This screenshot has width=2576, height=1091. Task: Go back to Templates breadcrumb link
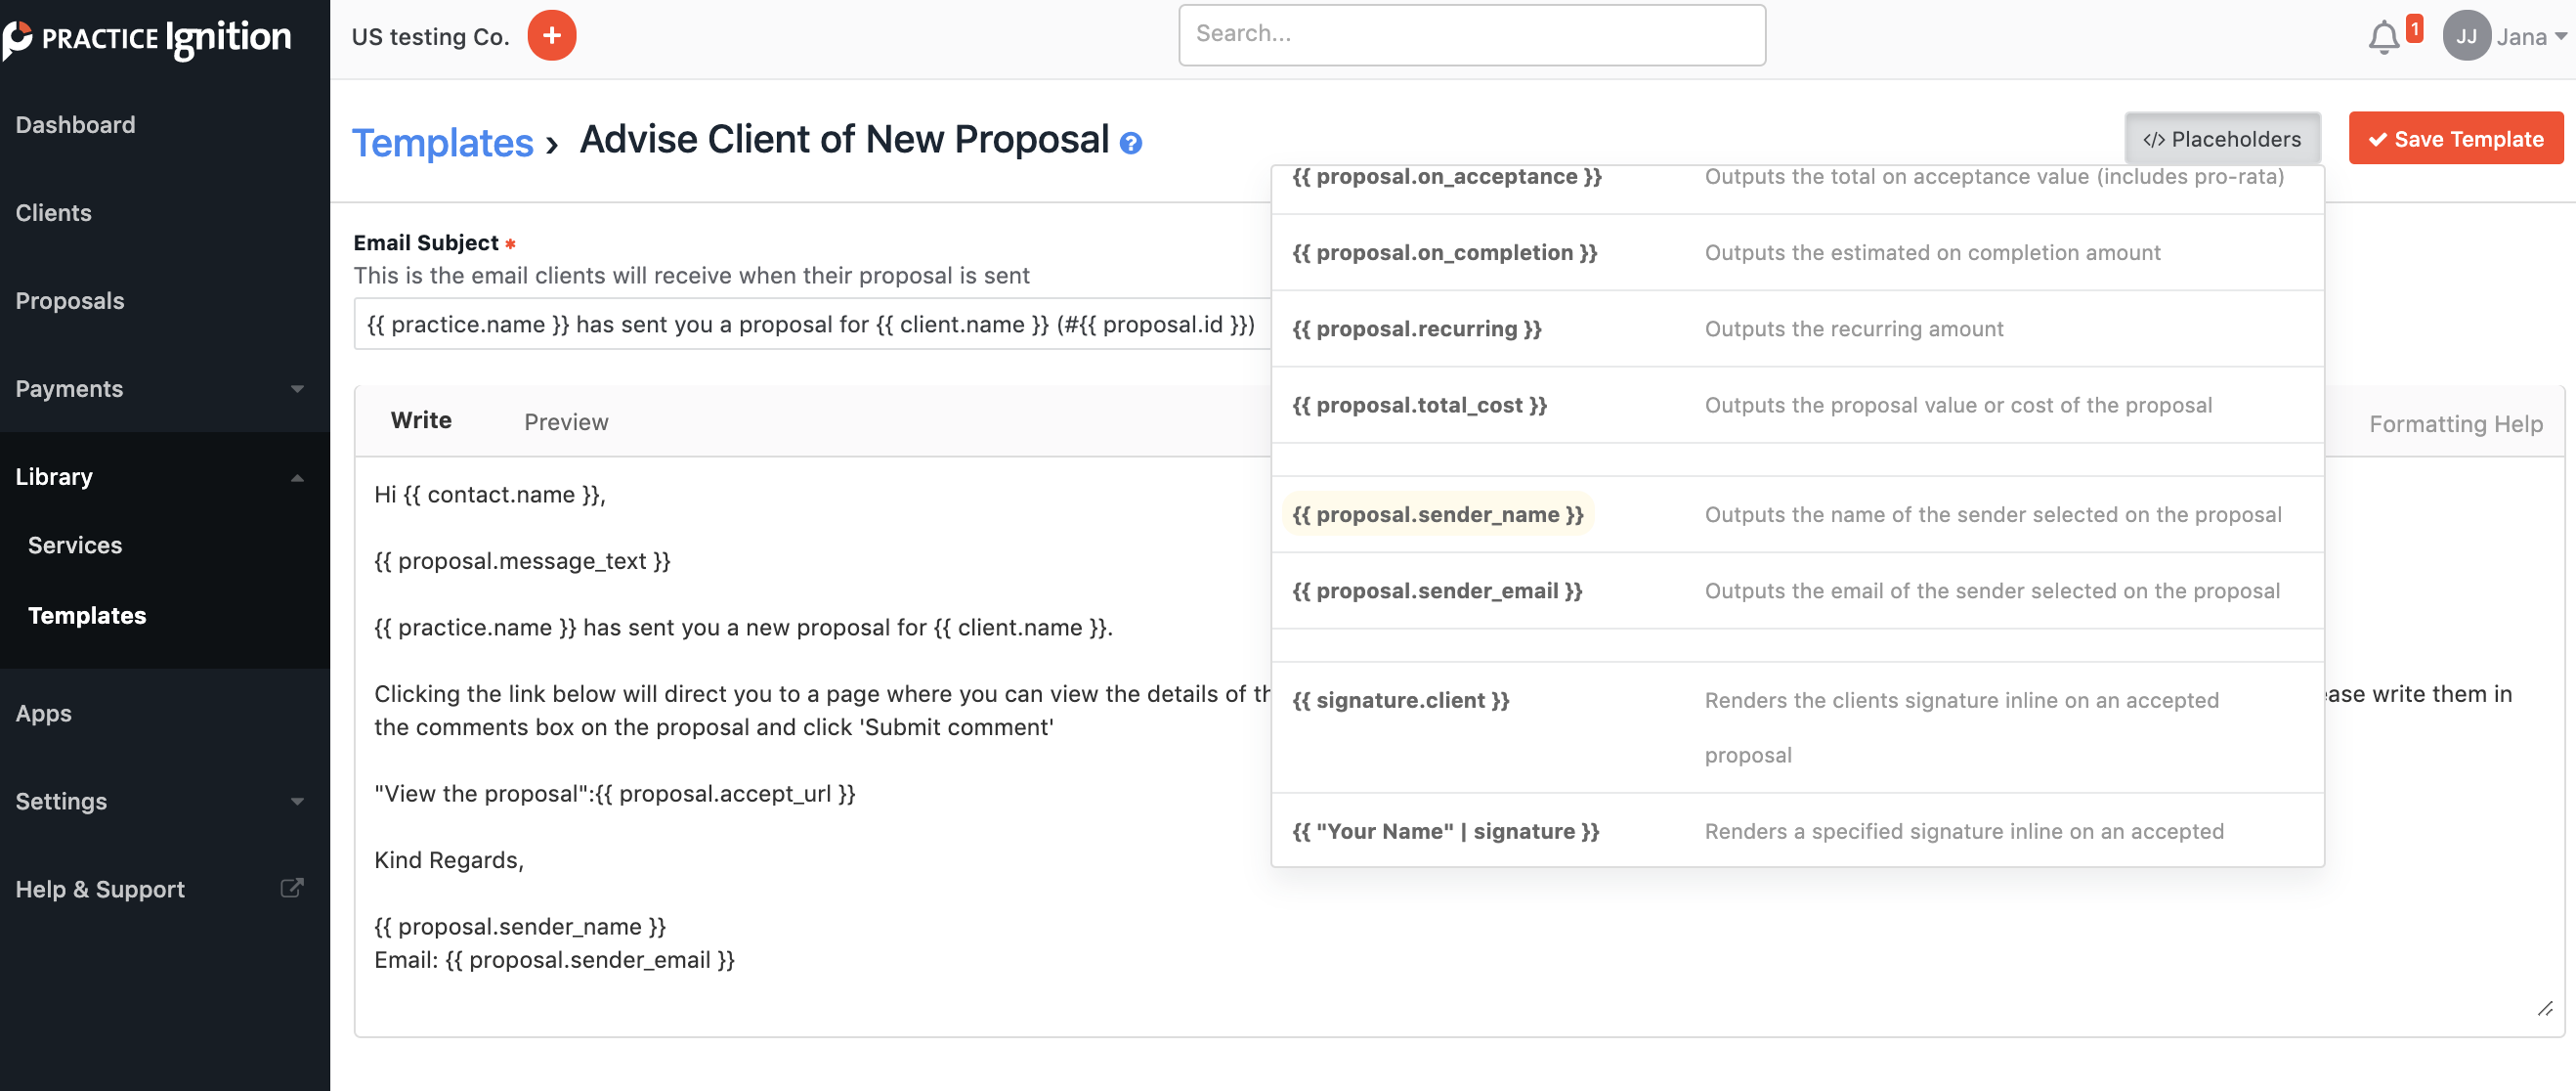click(x=443, y=143)
